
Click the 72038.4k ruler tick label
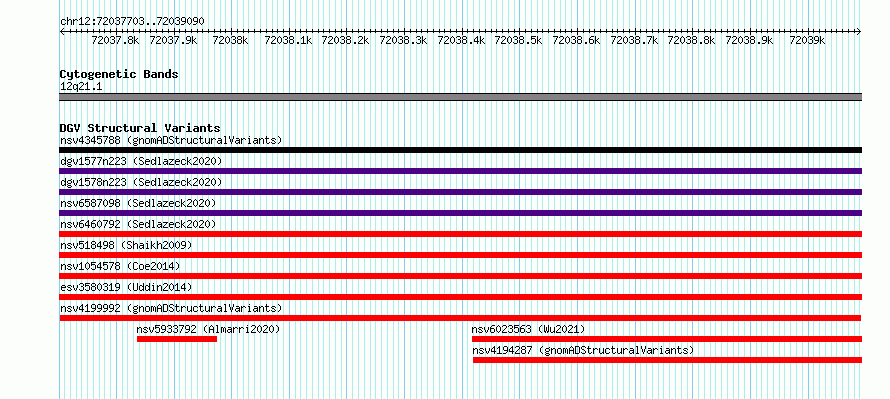click(461, 41)
